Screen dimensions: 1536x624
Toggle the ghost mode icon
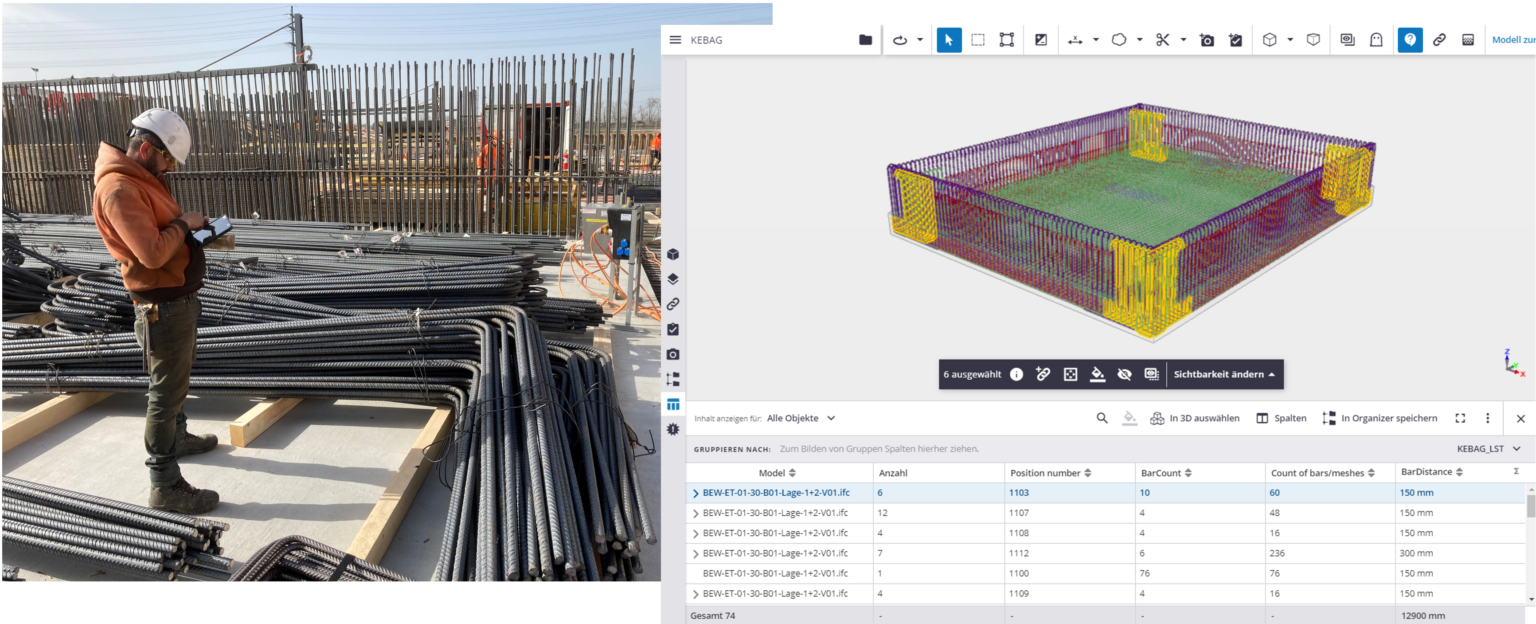click(x=1377, y=40)
